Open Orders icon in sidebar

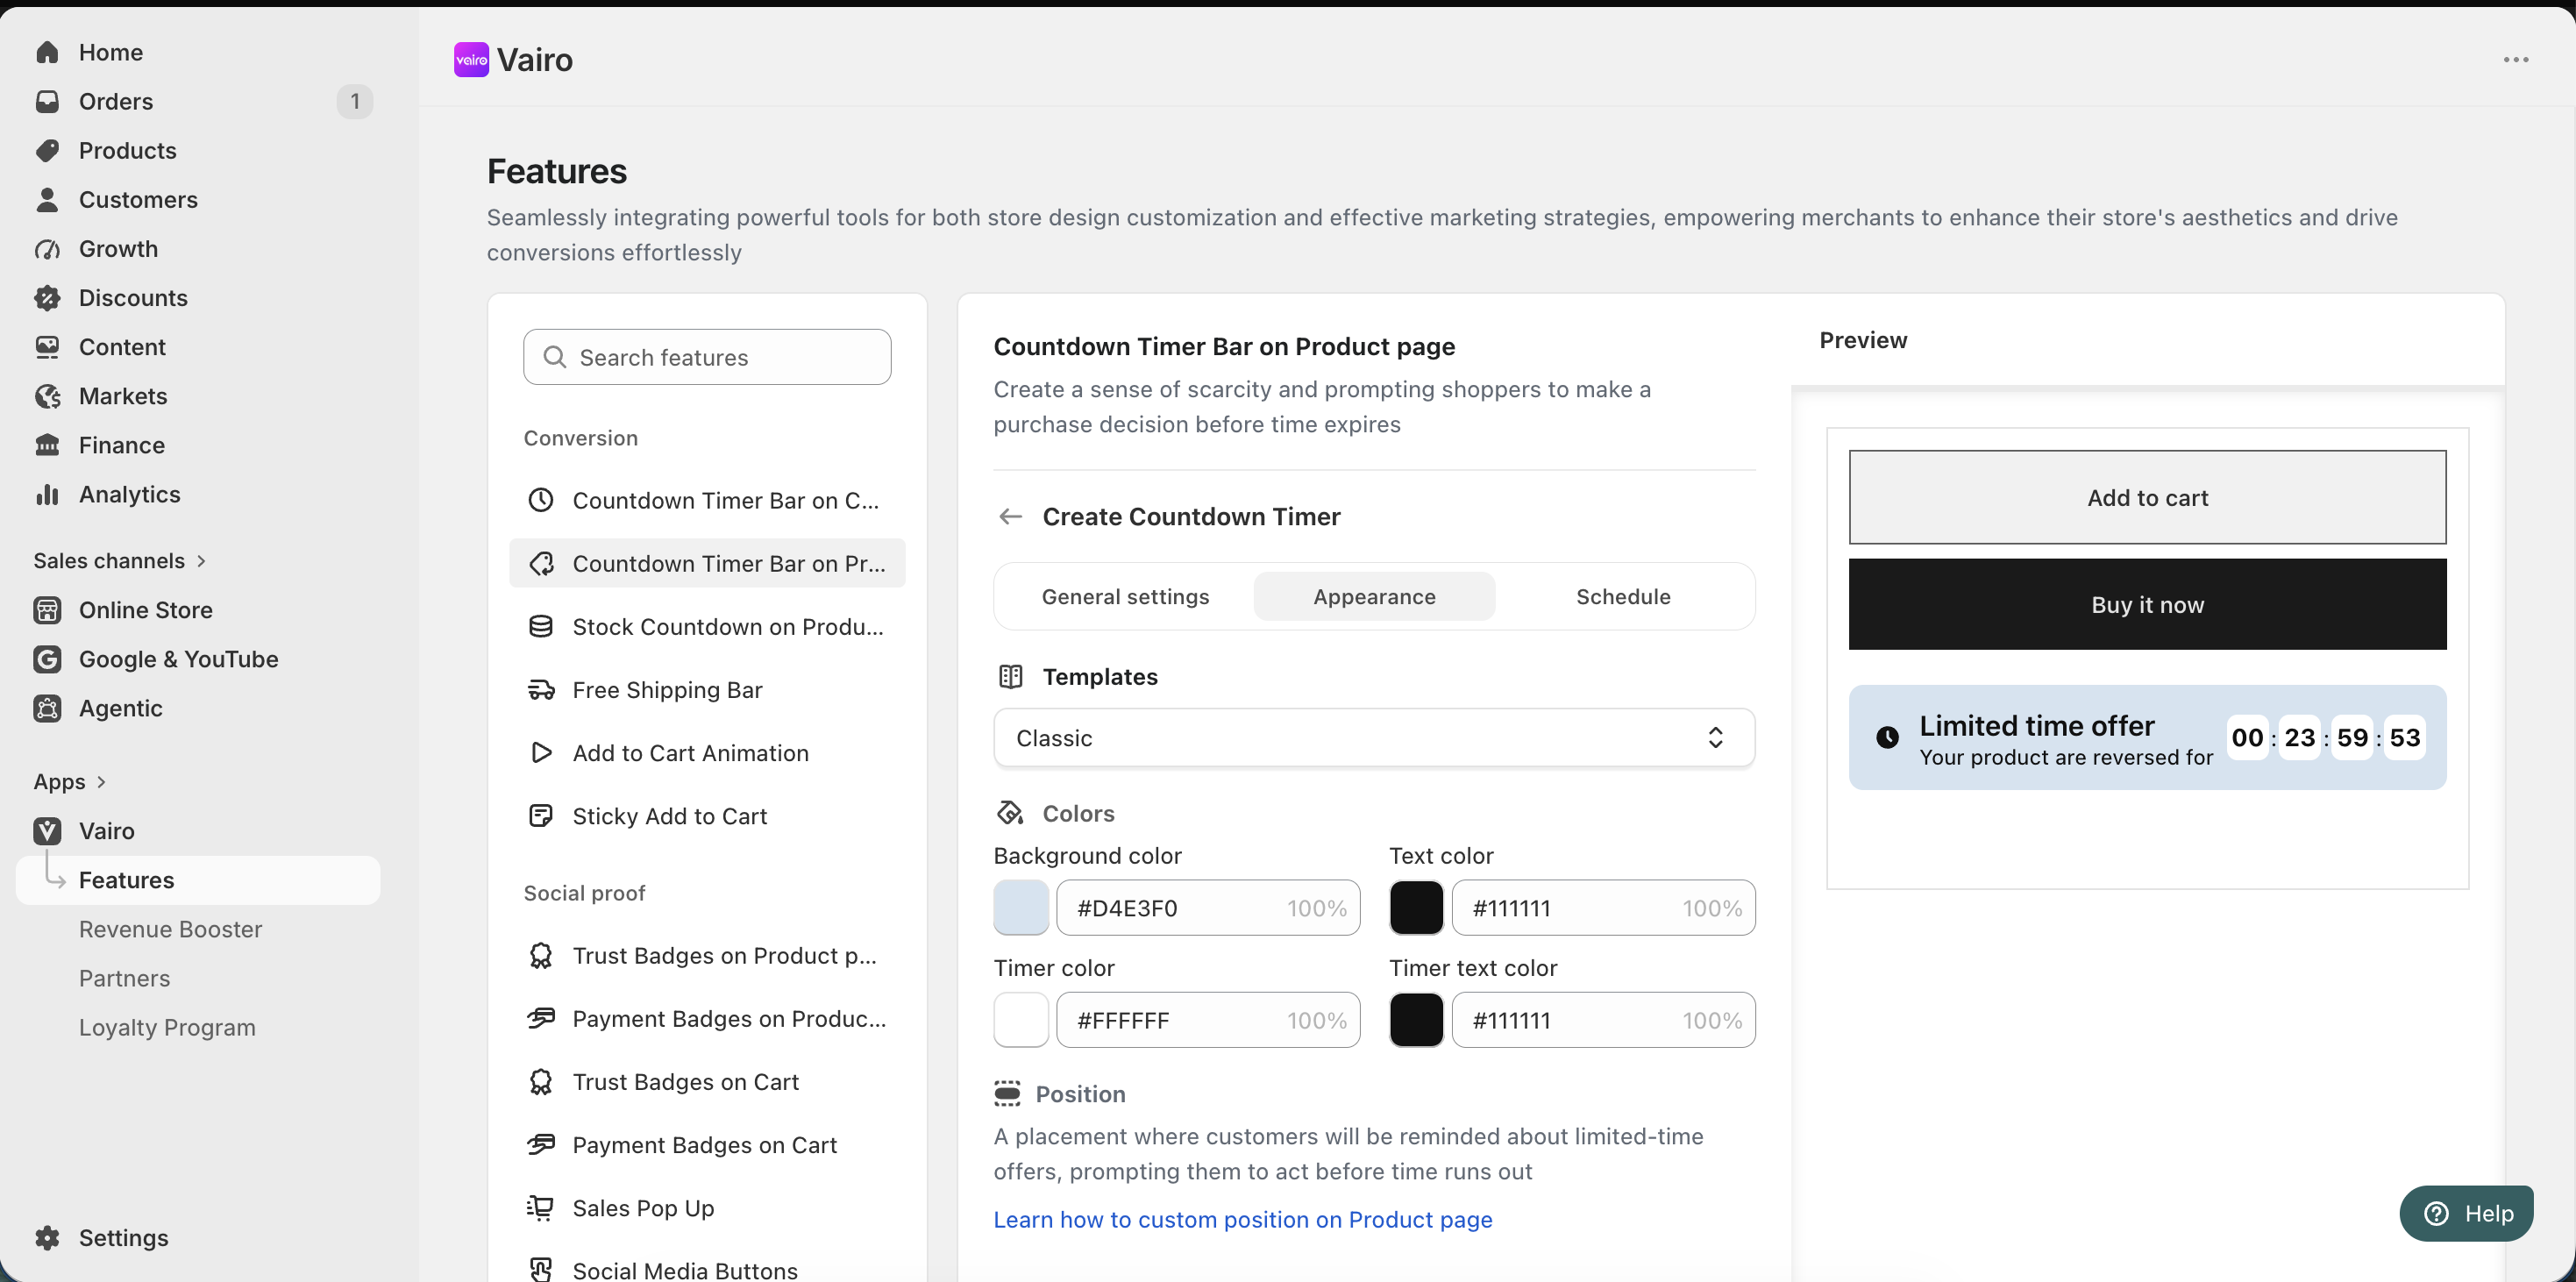(x=47, y=101)
